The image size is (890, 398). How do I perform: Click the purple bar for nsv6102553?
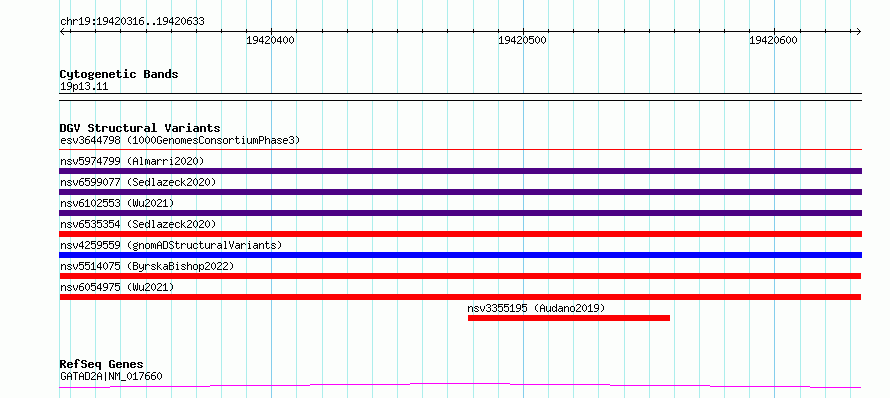click(460, 213)
